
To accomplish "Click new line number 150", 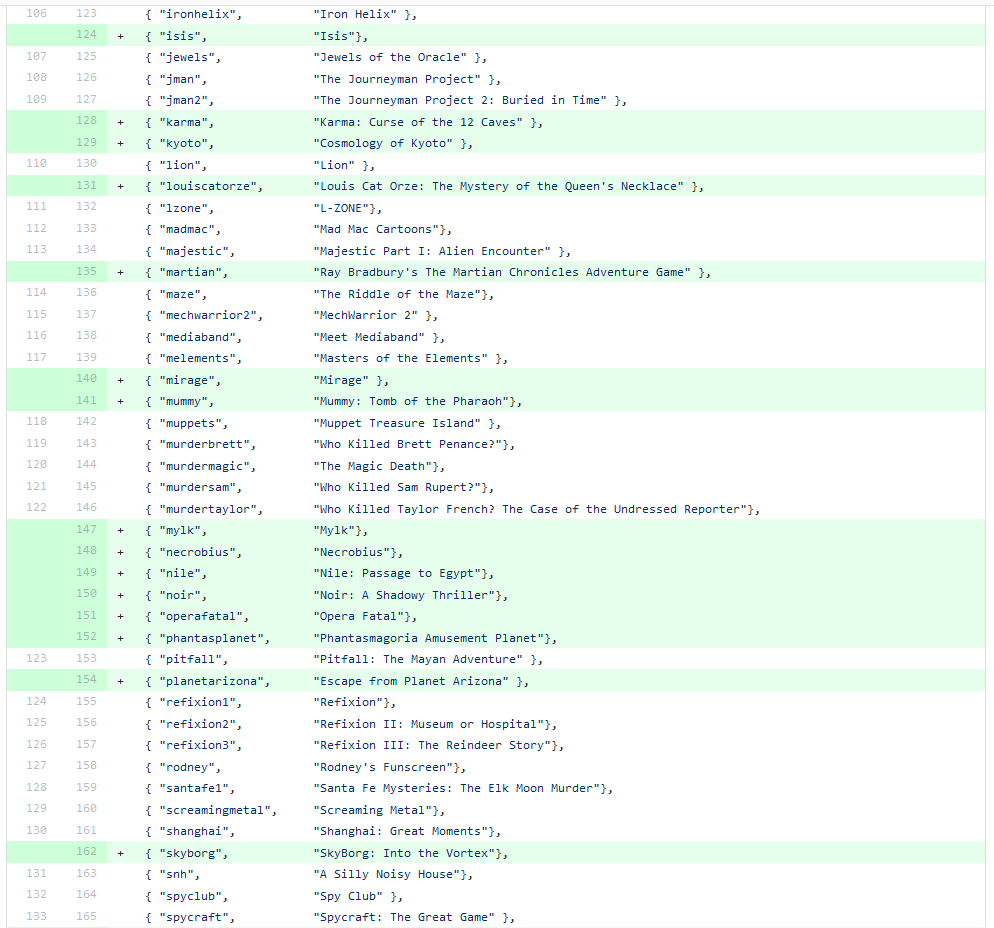I will 86,594.
